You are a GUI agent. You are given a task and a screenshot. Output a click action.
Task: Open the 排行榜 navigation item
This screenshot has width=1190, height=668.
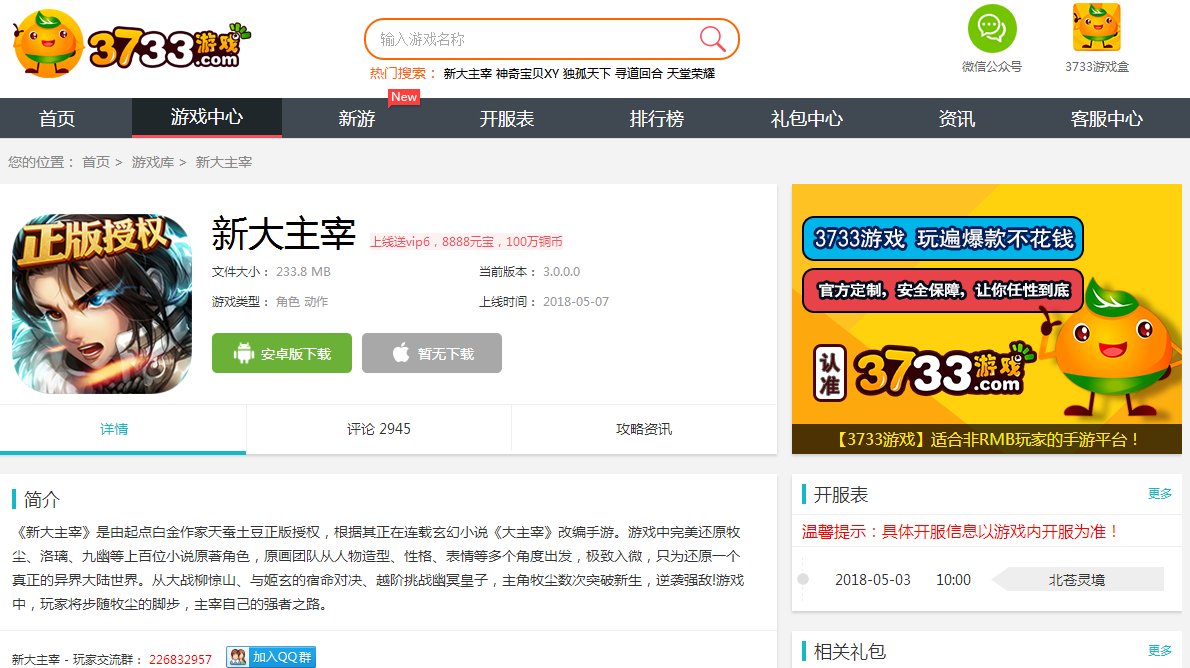click(x=656, y=118)
